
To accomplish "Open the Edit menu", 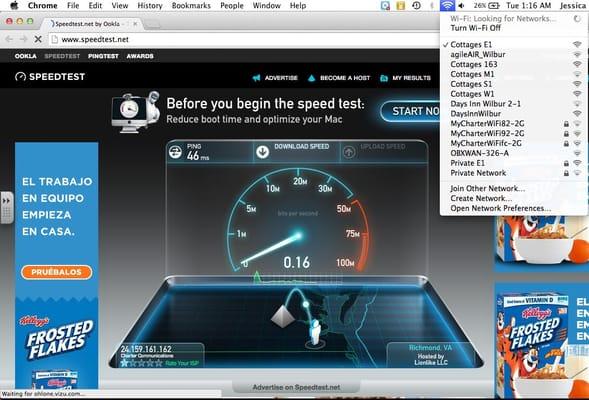I will click(x=95, y=6).
